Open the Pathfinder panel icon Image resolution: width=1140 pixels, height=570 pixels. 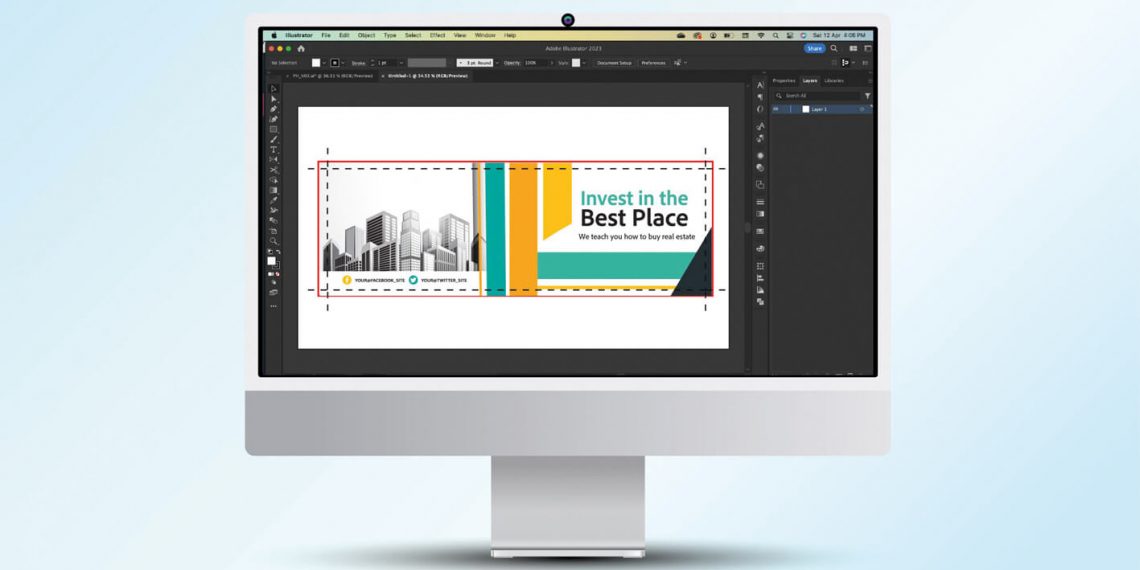tap(760, 301)
